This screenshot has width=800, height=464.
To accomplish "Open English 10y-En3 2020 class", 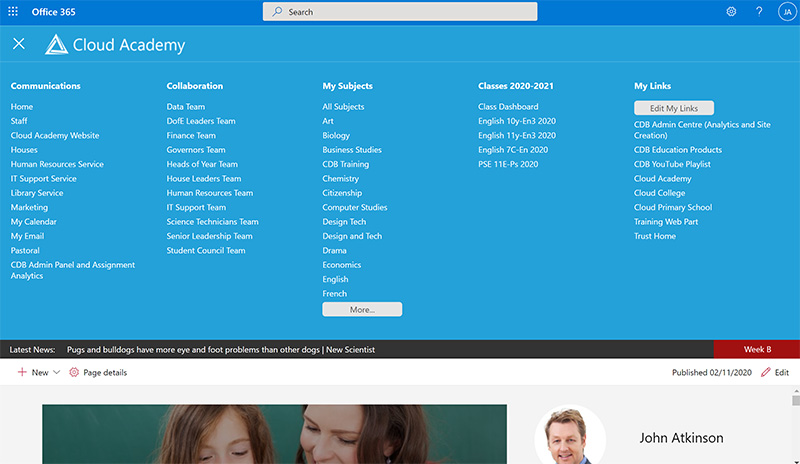I will tap(517, 121).
